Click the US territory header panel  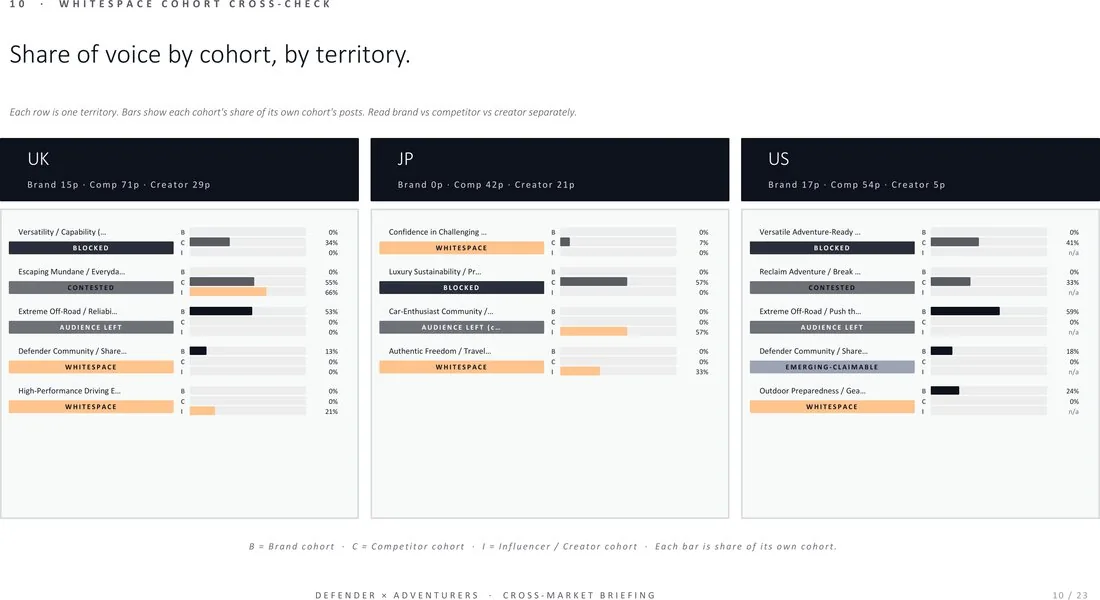coord(920,170)
